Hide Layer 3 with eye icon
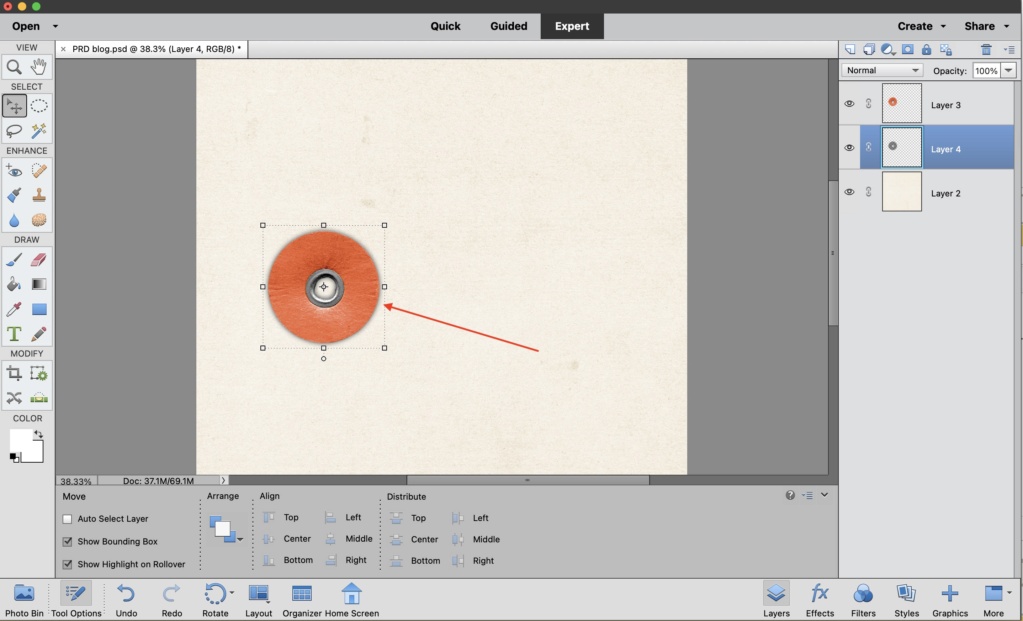 pyautogui.click(x=849, y=104)
